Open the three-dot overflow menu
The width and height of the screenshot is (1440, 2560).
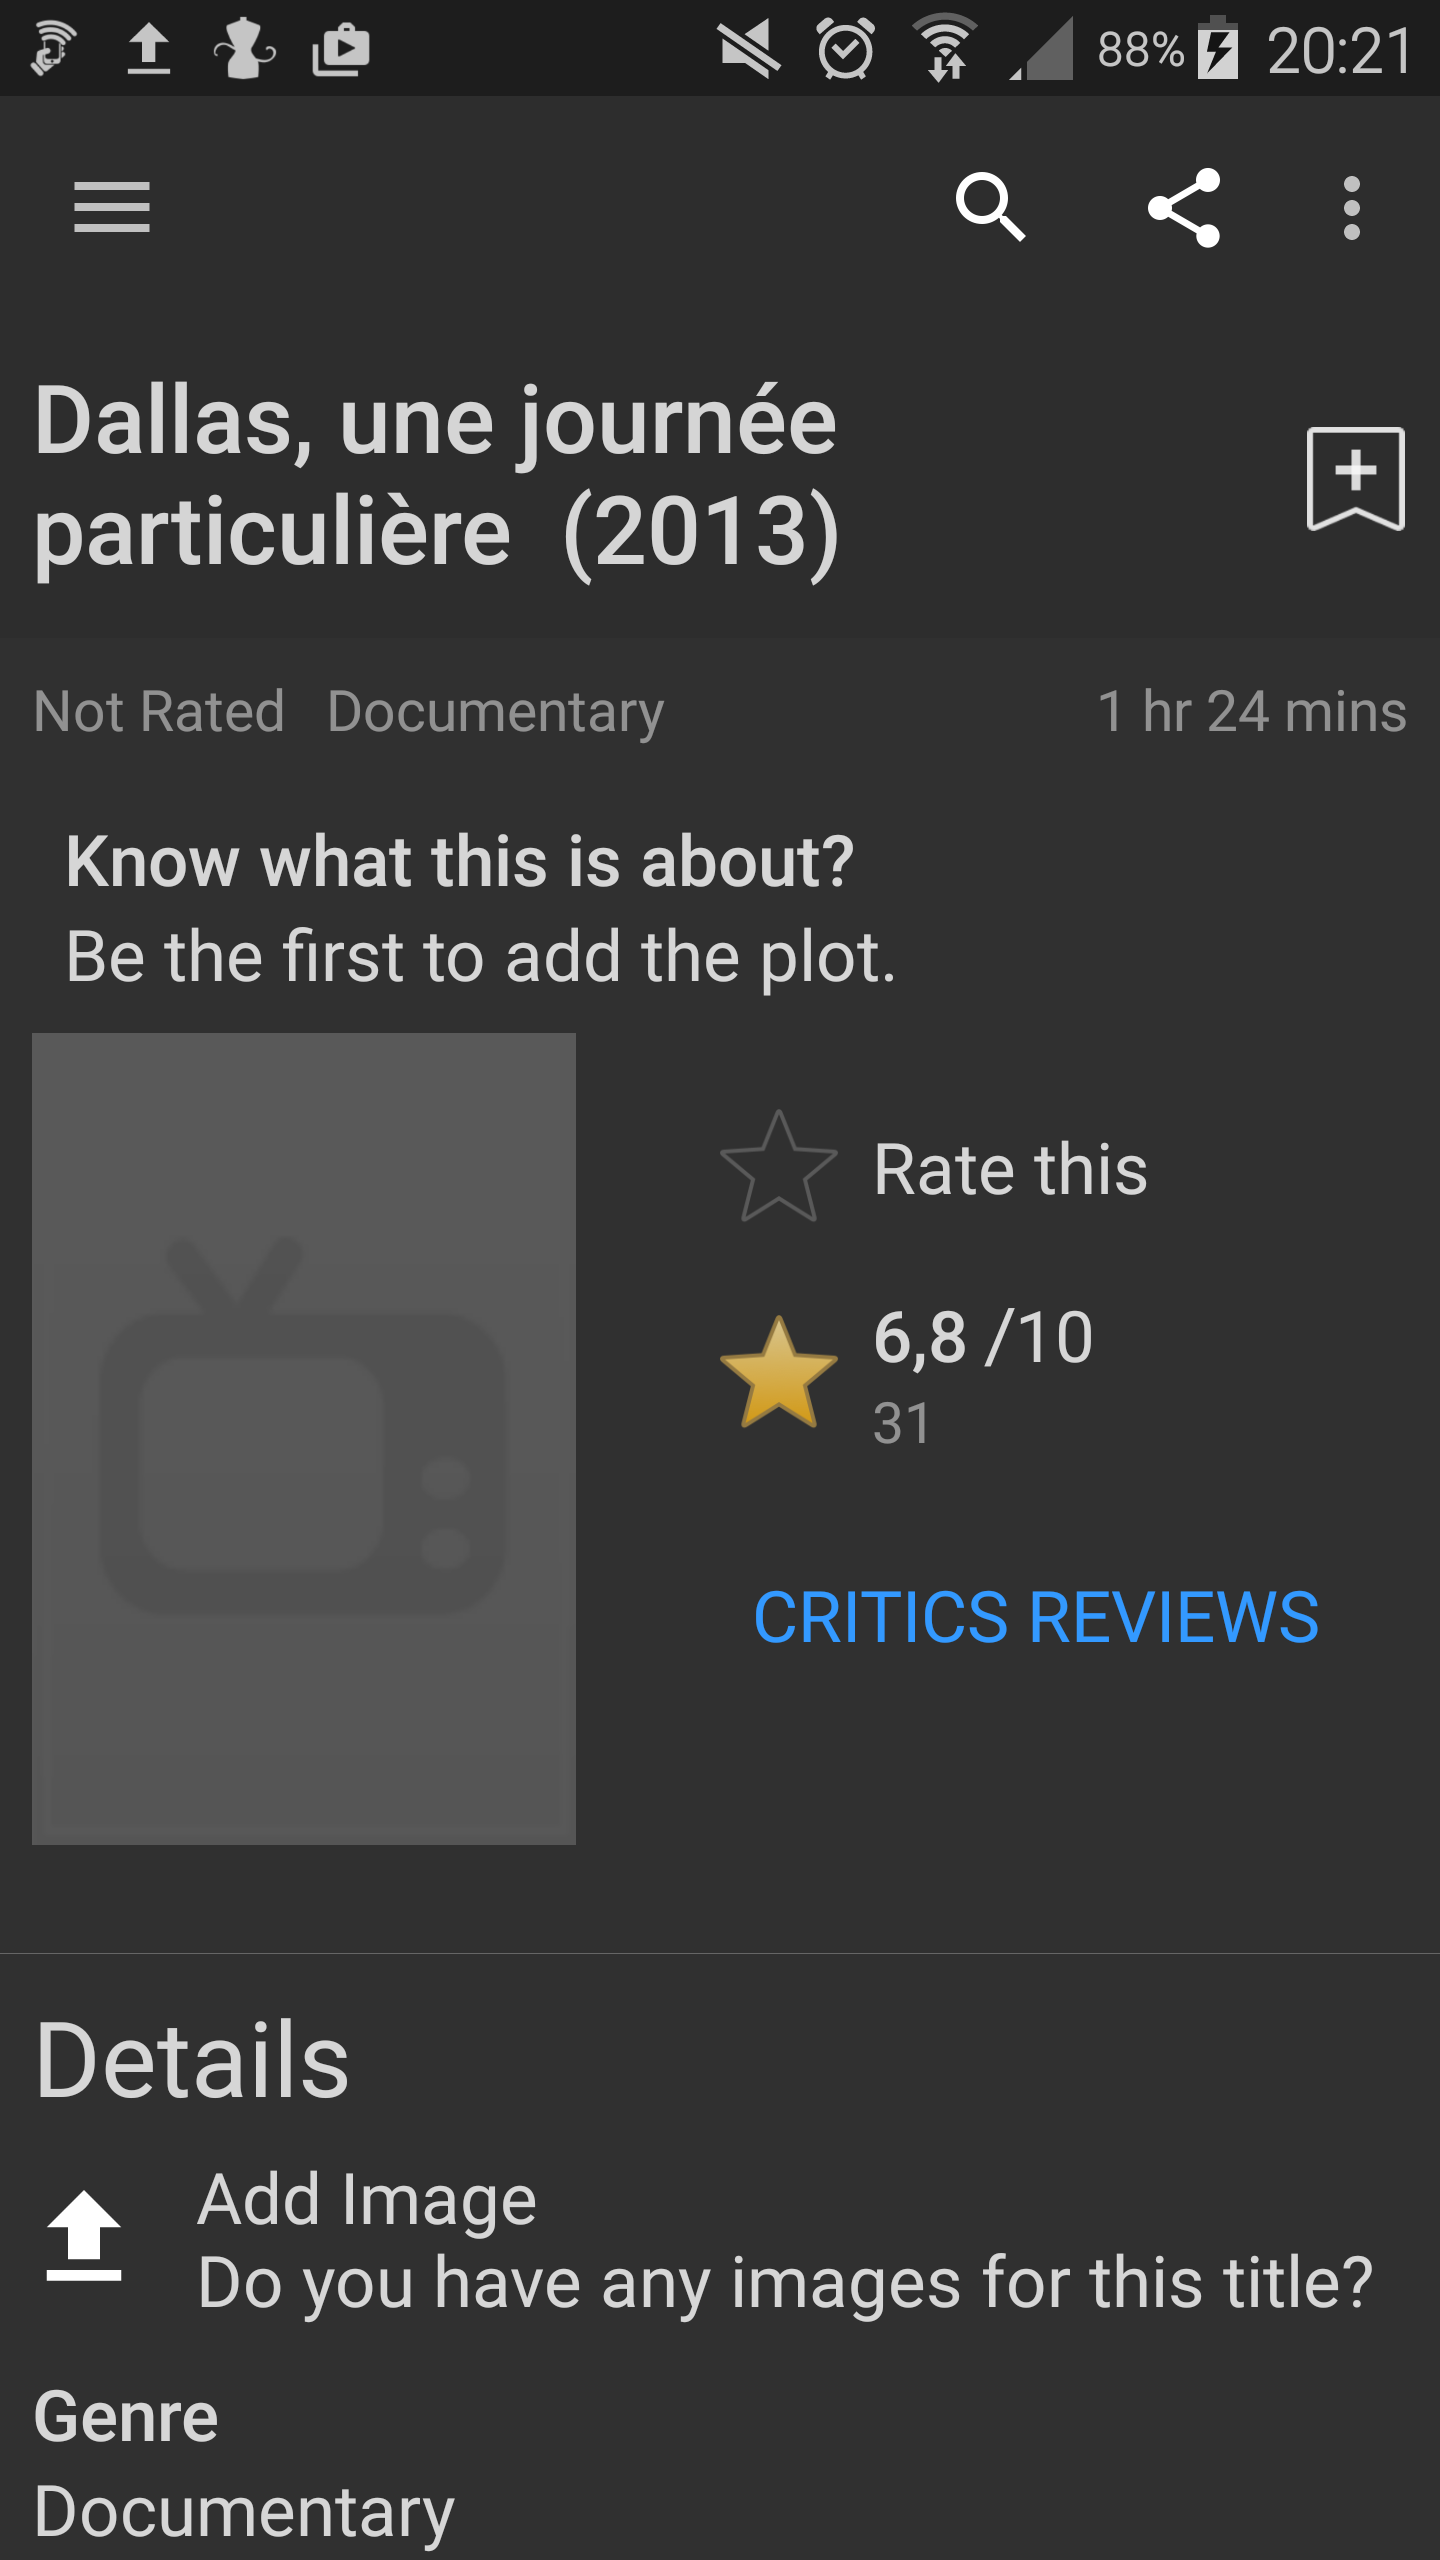coord(1352,208)
